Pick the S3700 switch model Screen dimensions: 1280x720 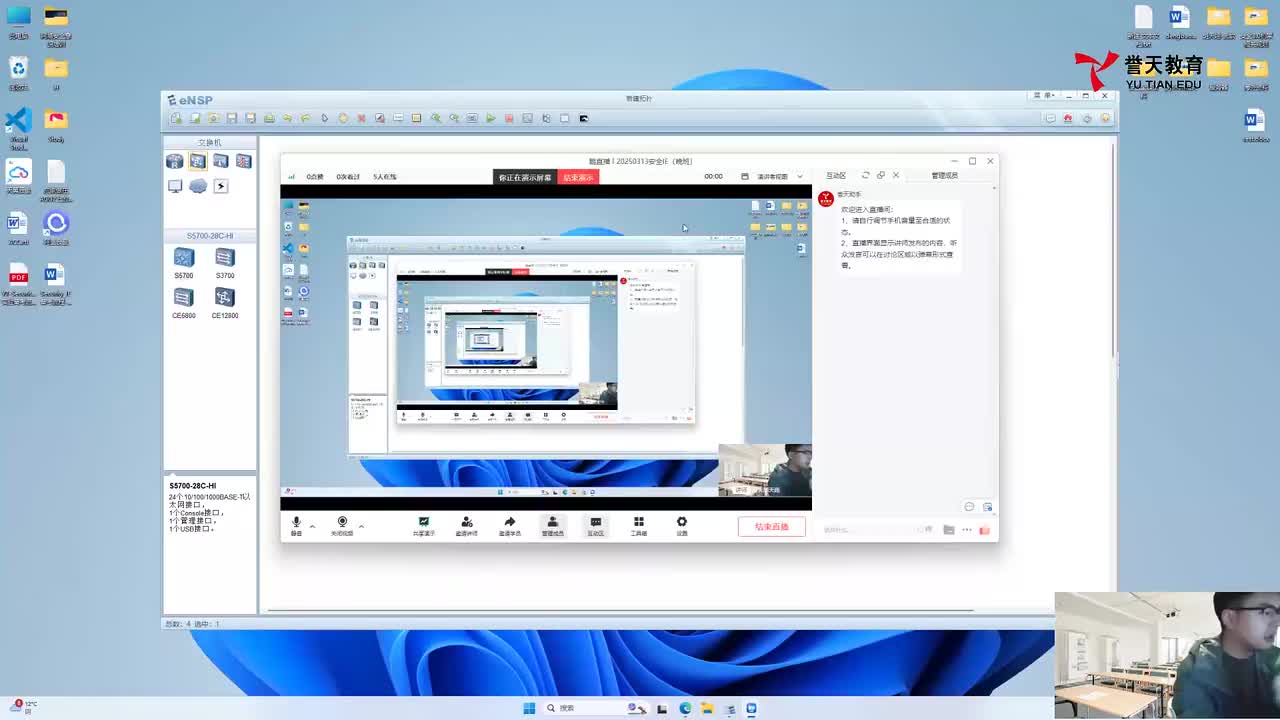coord(225,263)
